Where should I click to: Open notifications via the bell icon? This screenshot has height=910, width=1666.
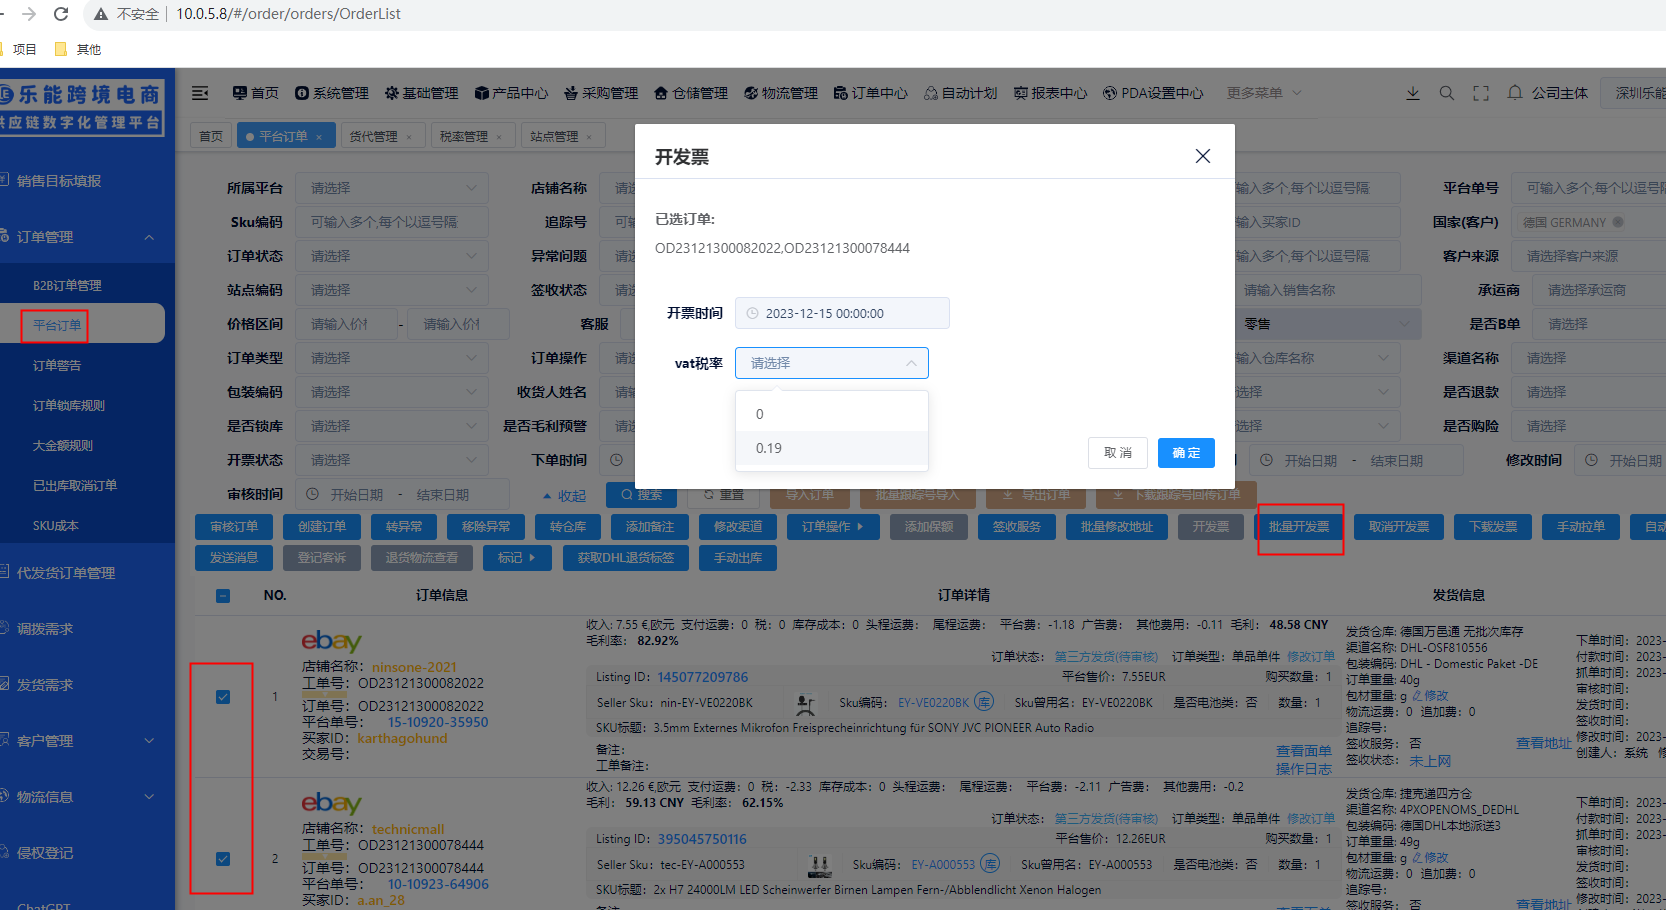1515,92
